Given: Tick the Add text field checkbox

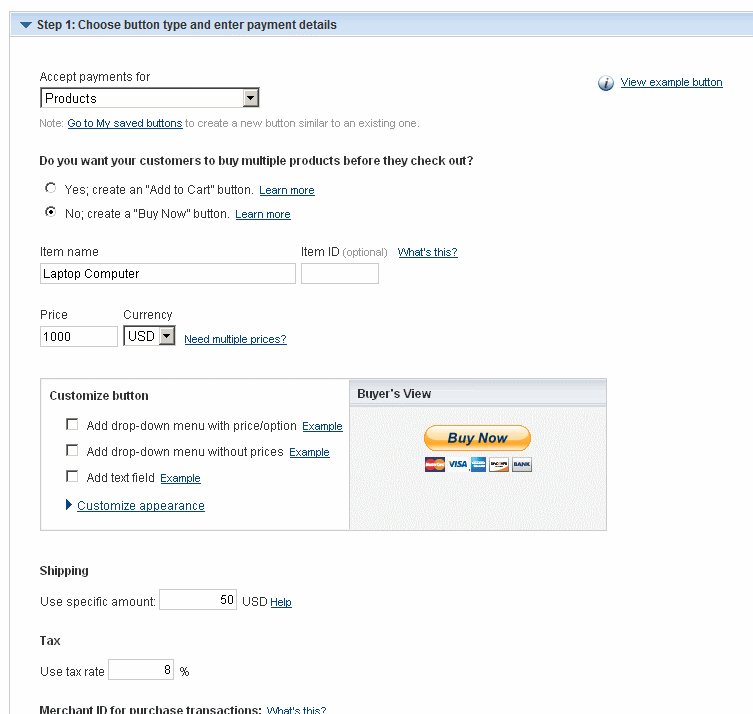Looking at the screenshot, I should tap(72, 476).
